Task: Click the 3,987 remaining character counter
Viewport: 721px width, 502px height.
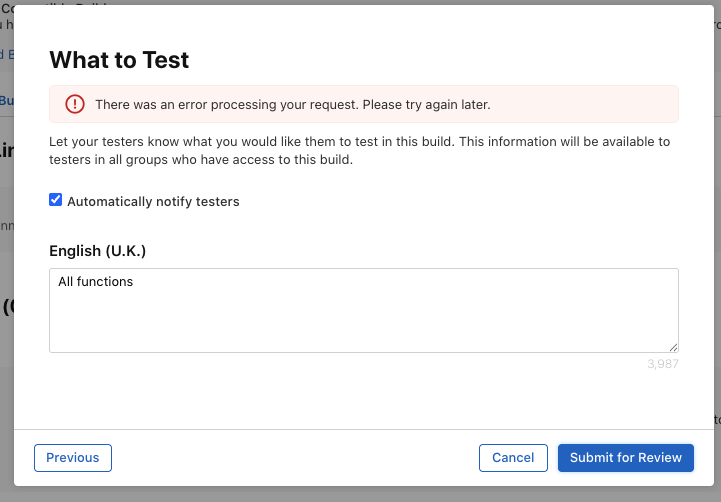Action: tap(662, 364)
